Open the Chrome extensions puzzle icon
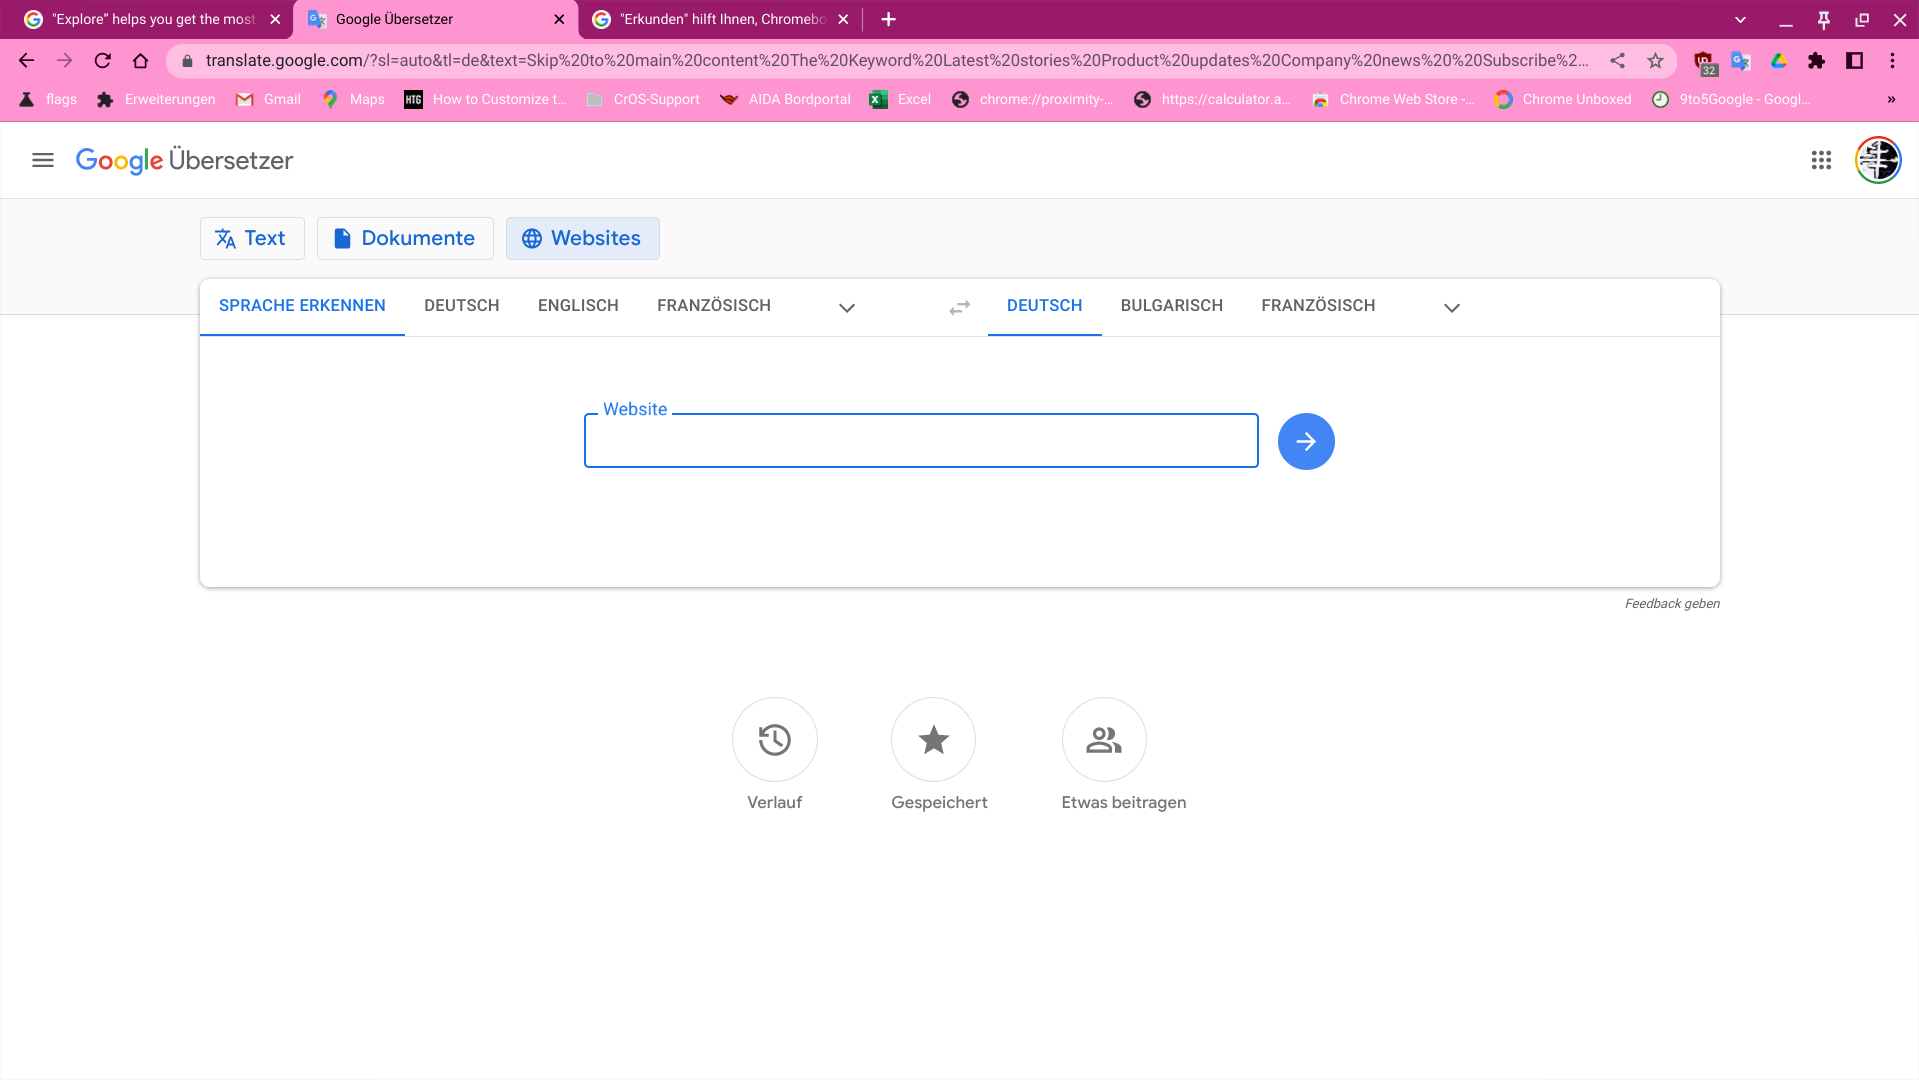This screenshot has height=1080, width=1919. coord(1816,61)
